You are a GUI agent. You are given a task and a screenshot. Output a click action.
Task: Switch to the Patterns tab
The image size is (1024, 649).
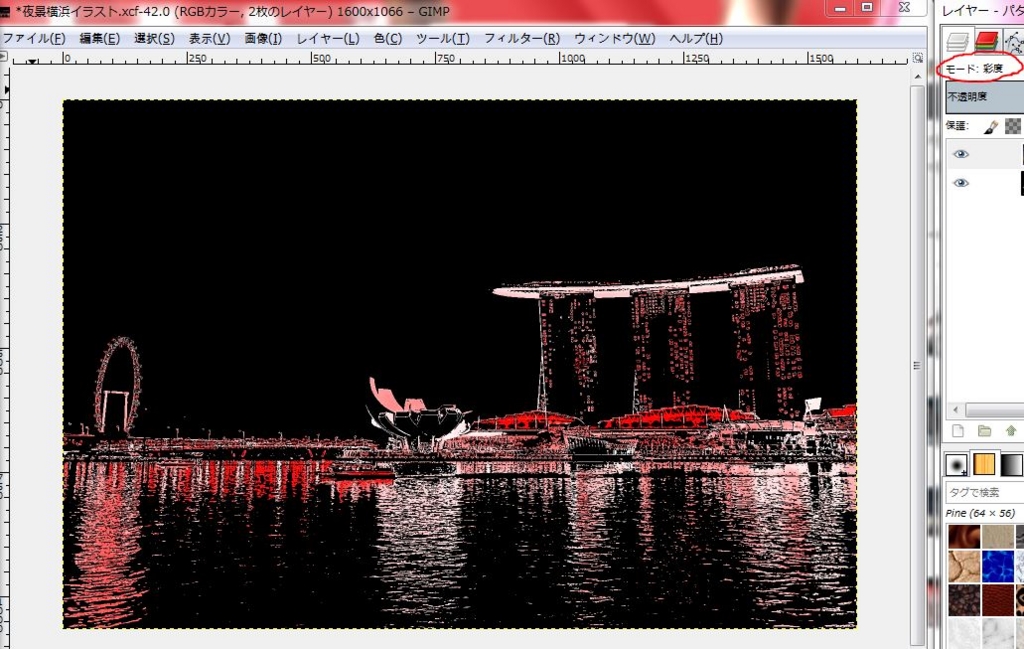pyautogui.click(x=984, y=464)
